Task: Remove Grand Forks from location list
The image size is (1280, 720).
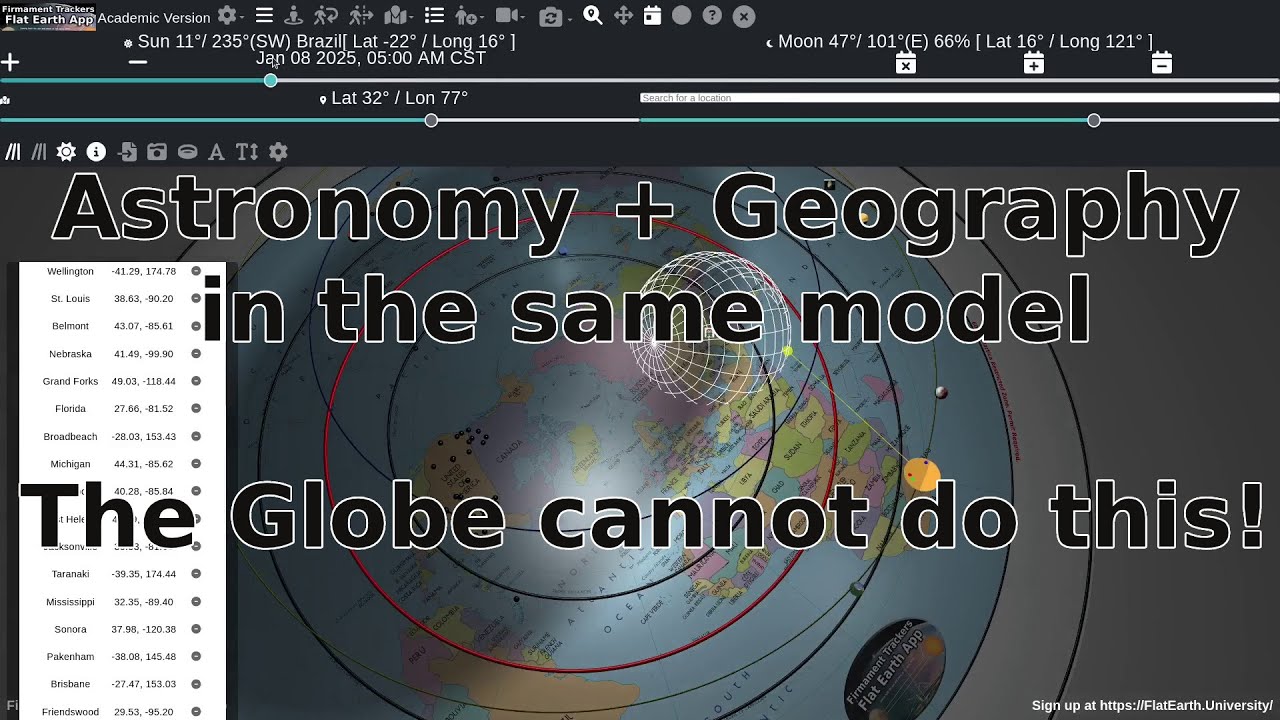Action: click(196, 381)
